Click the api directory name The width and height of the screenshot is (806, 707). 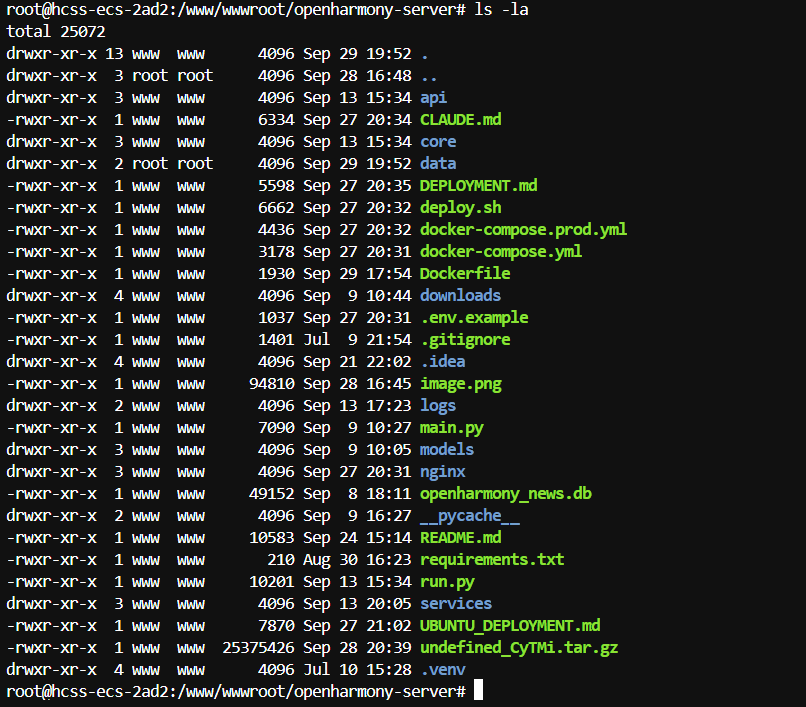[433, 97]
